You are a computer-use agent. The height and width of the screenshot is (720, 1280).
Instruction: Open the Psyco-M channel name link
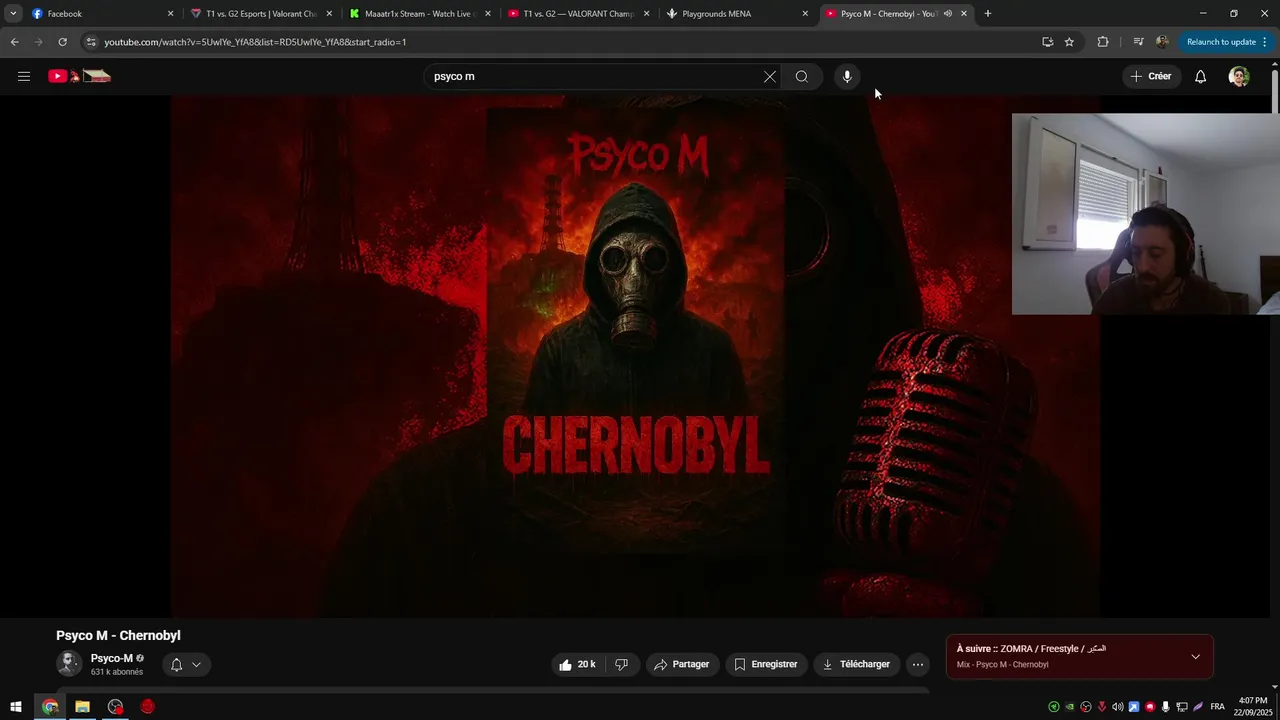(x=112, y=658)
